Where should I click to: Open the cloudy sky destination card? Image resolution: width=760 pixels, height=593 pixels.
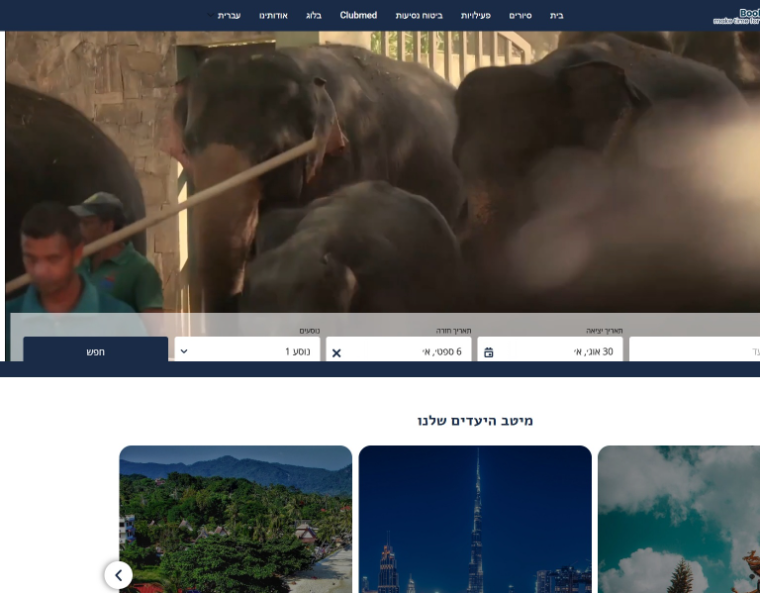(x=679, y=519)
